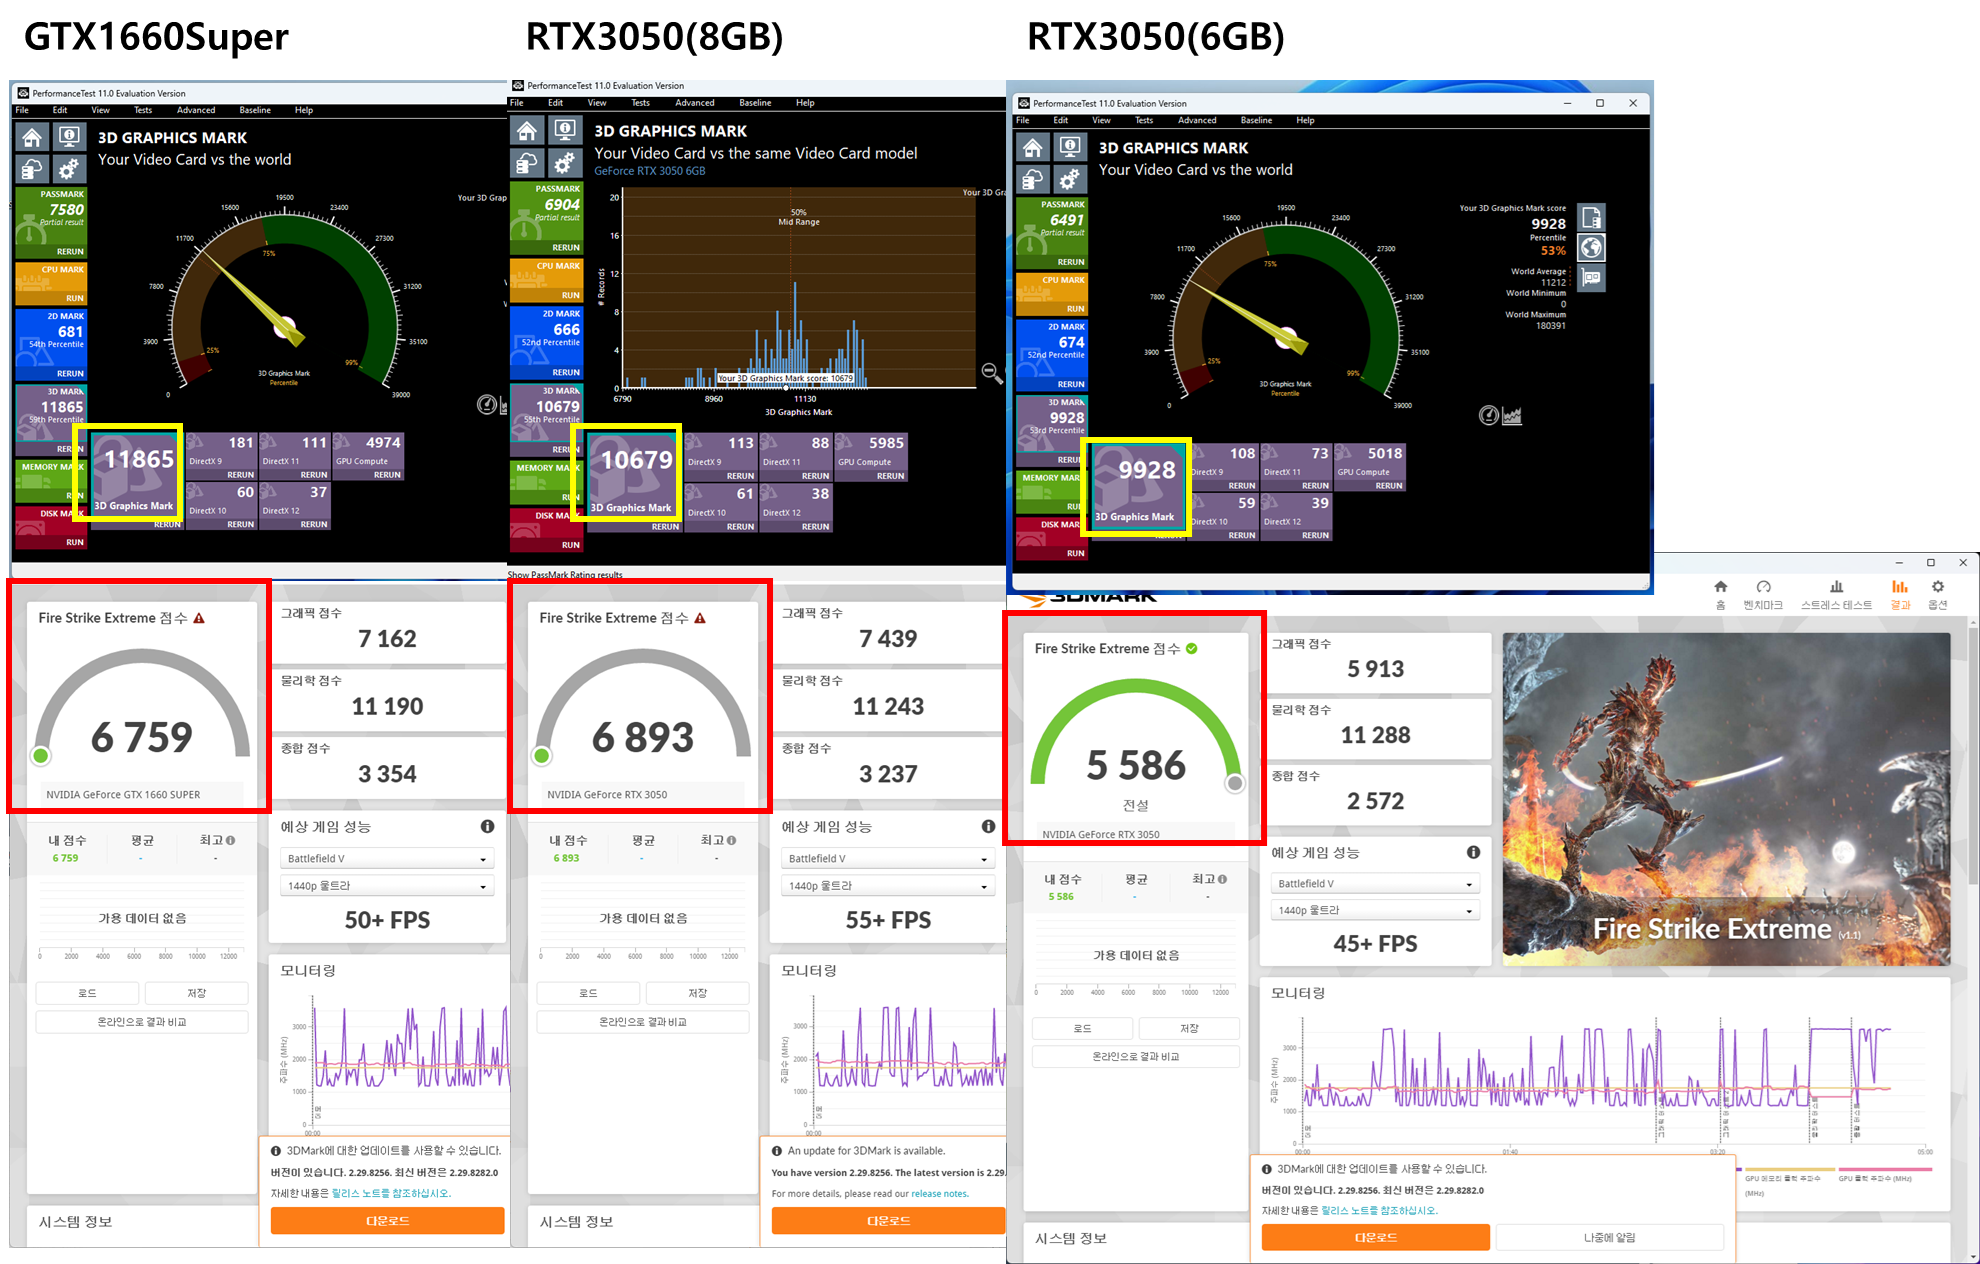Open the Help menu in RTX3050(6GB) PerformanceTest
1980x1264 pixels.
pyautogui.click(x=1305, y=120)
